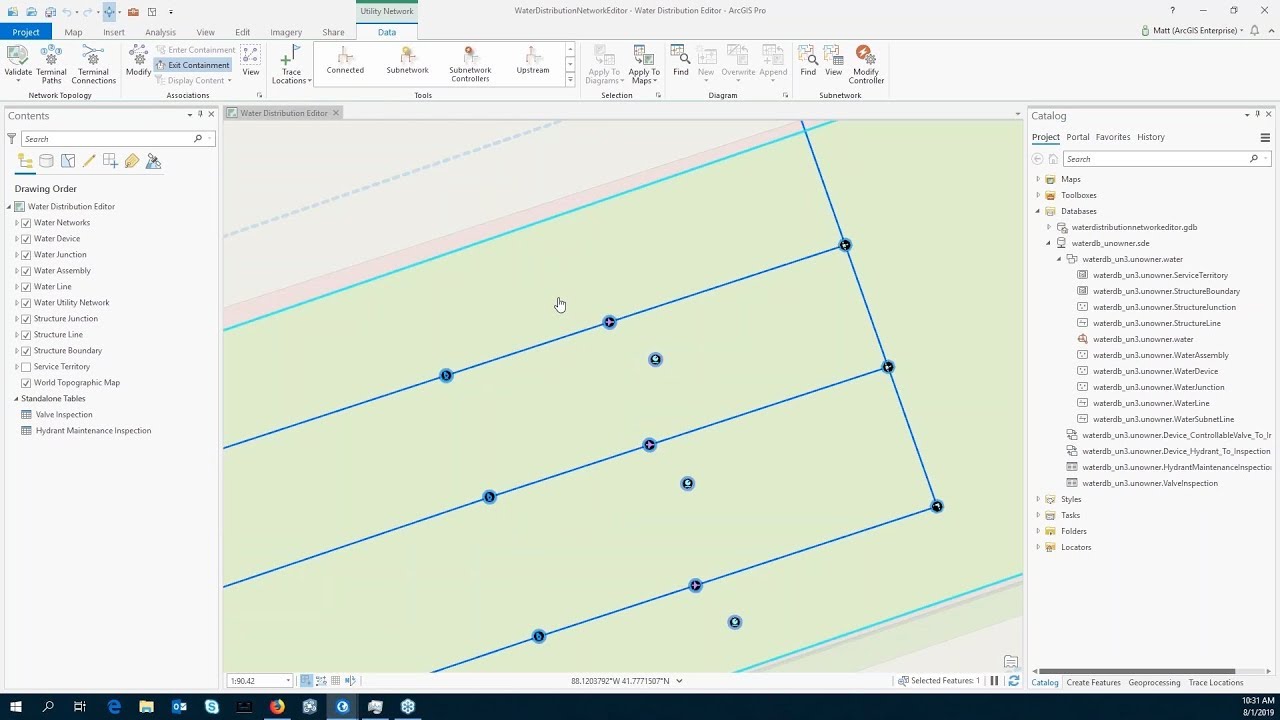
Task: Switch to the Imagery ribbon tab
Action: point(286,32)
